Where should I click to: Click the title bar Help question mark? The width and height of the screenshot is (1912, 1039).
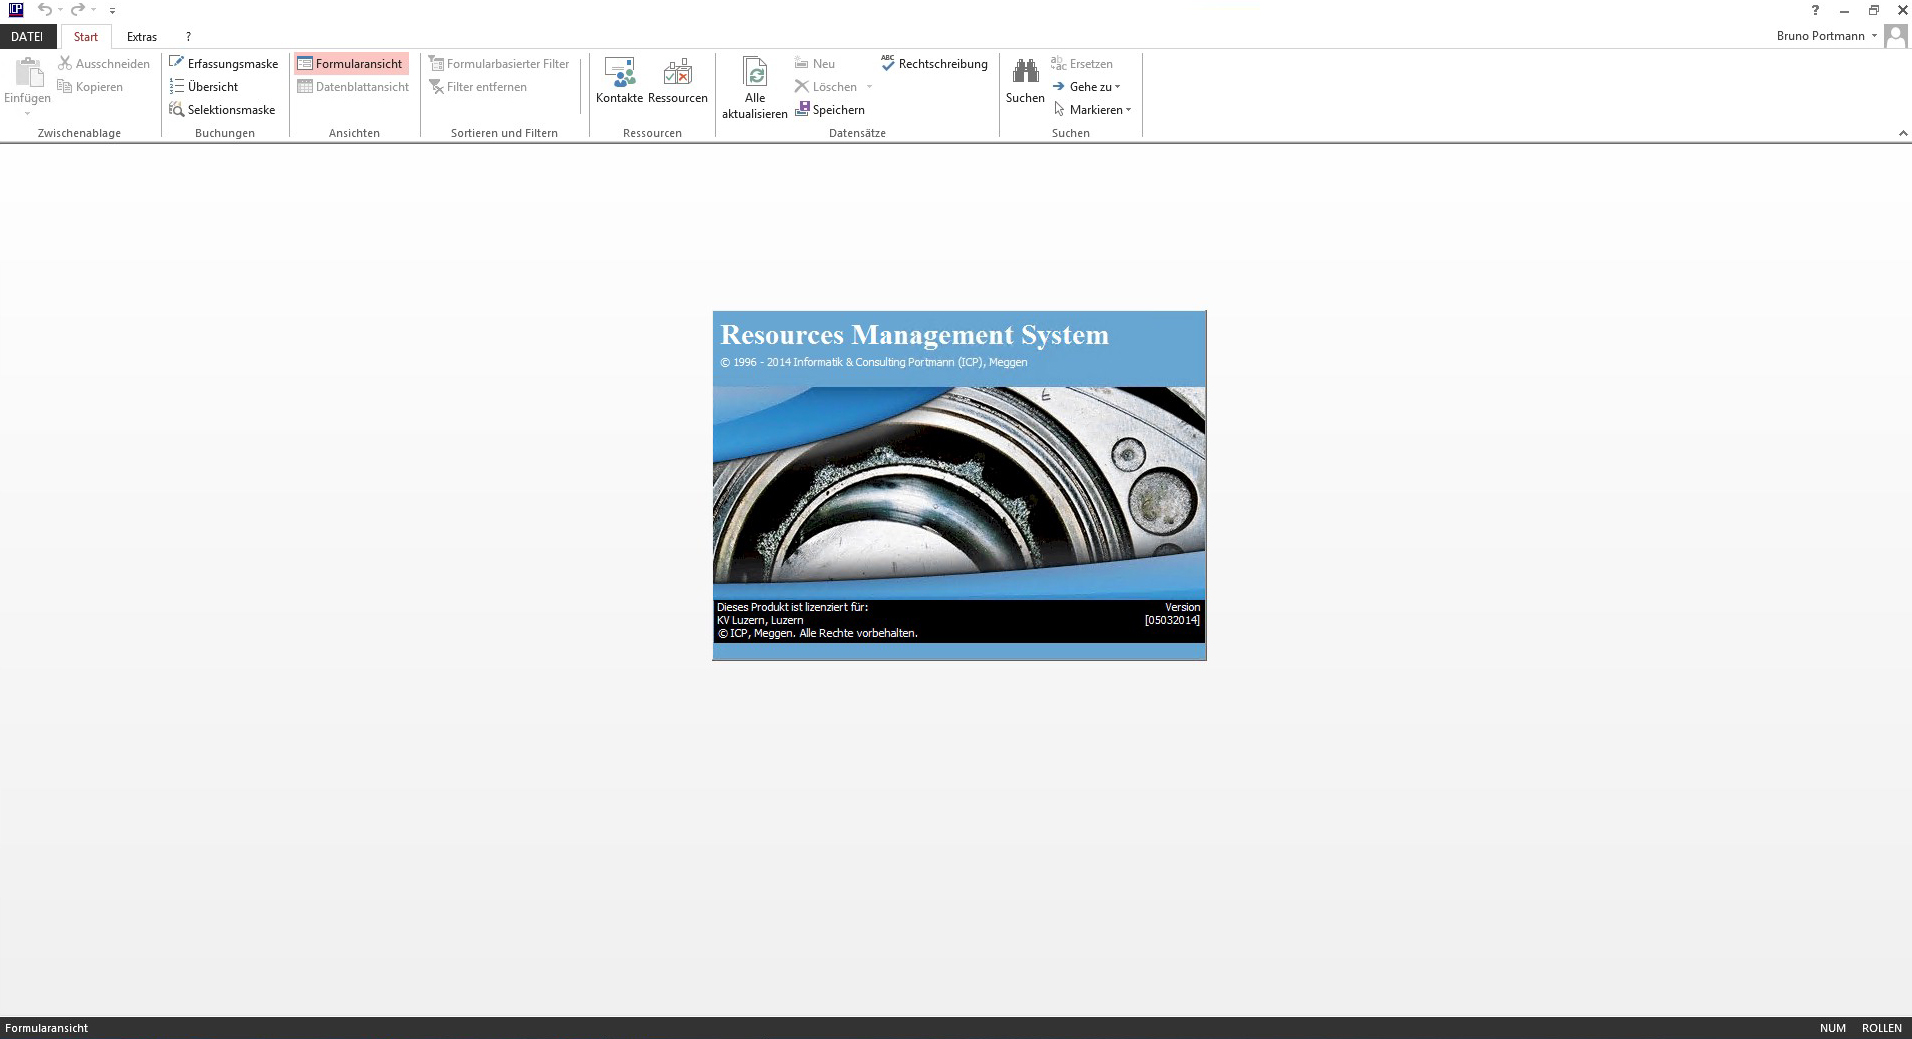(x=1815, y=10)
